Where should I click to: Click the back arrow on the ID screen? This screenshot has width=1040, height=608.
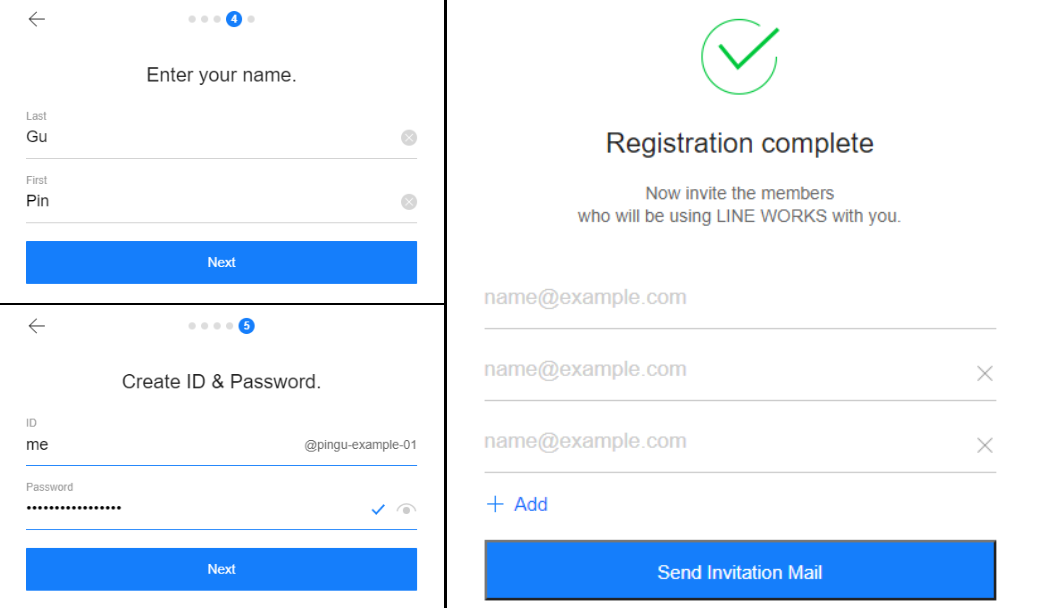pos(36,326)
